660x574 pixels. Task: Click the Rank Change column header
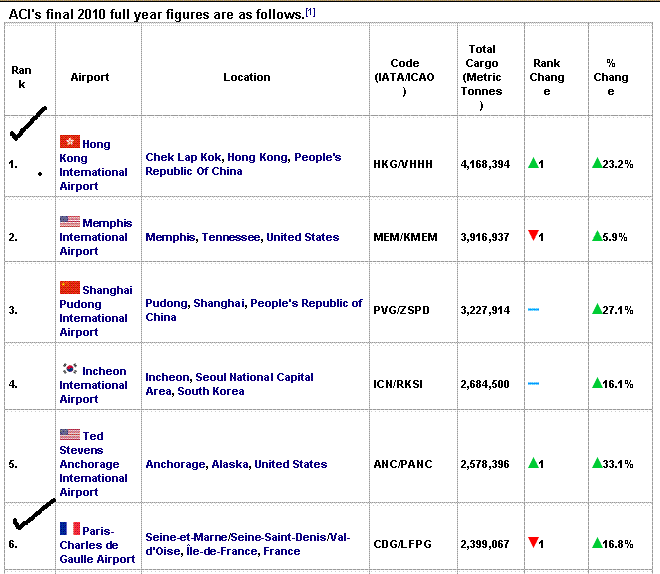coord(547,77)
